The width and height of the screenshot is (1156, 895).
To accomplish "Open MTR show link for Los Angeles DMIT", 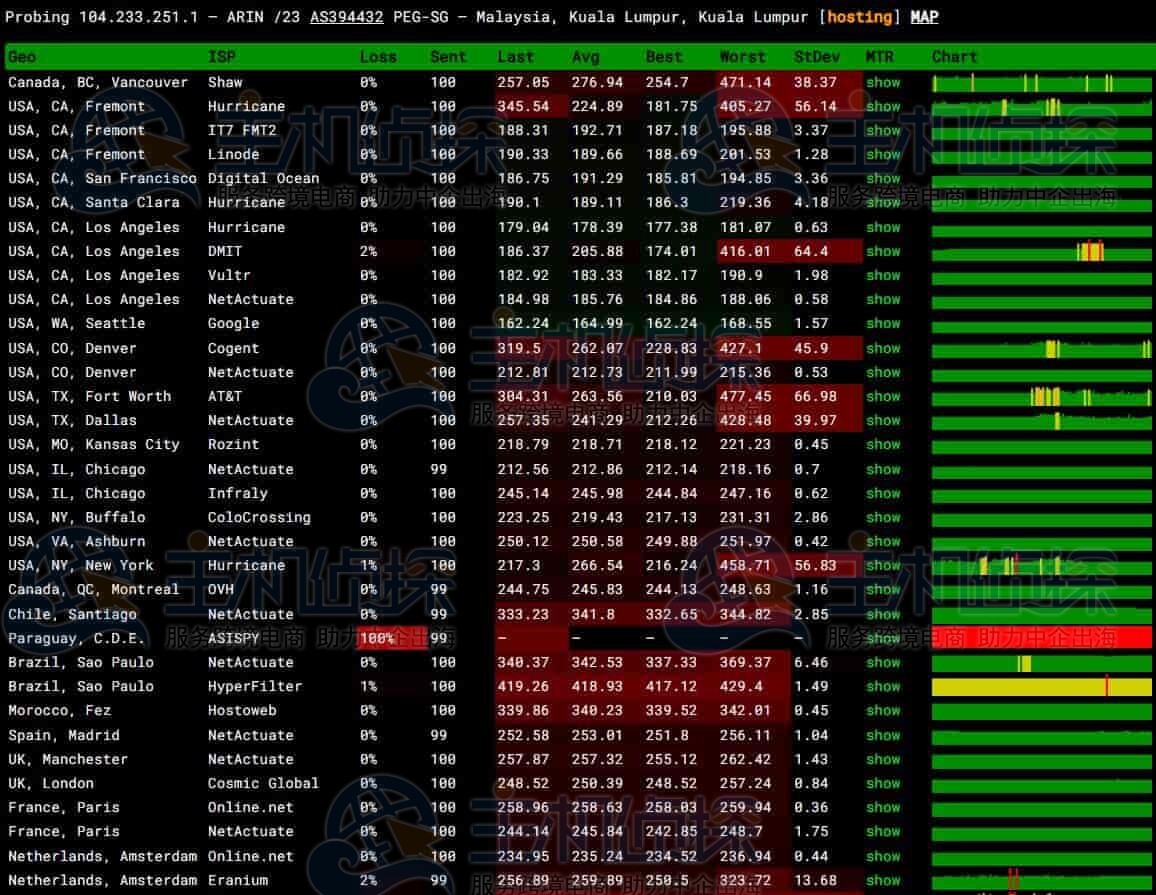I will pos(883,251).
